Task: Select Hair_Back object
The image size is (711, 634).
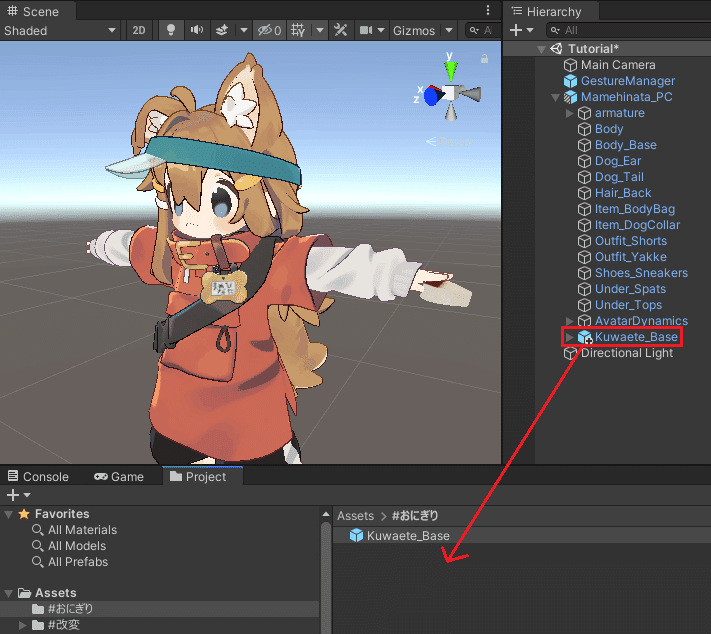Action: coord(623,193)
